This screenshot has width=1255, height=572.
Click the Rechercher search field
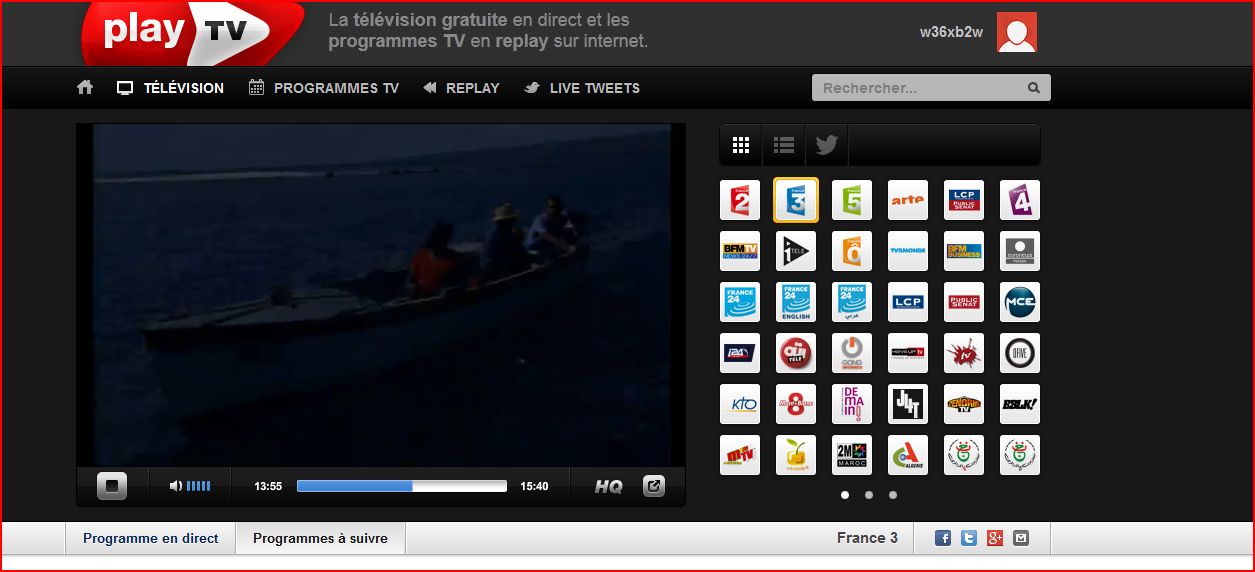918,88
